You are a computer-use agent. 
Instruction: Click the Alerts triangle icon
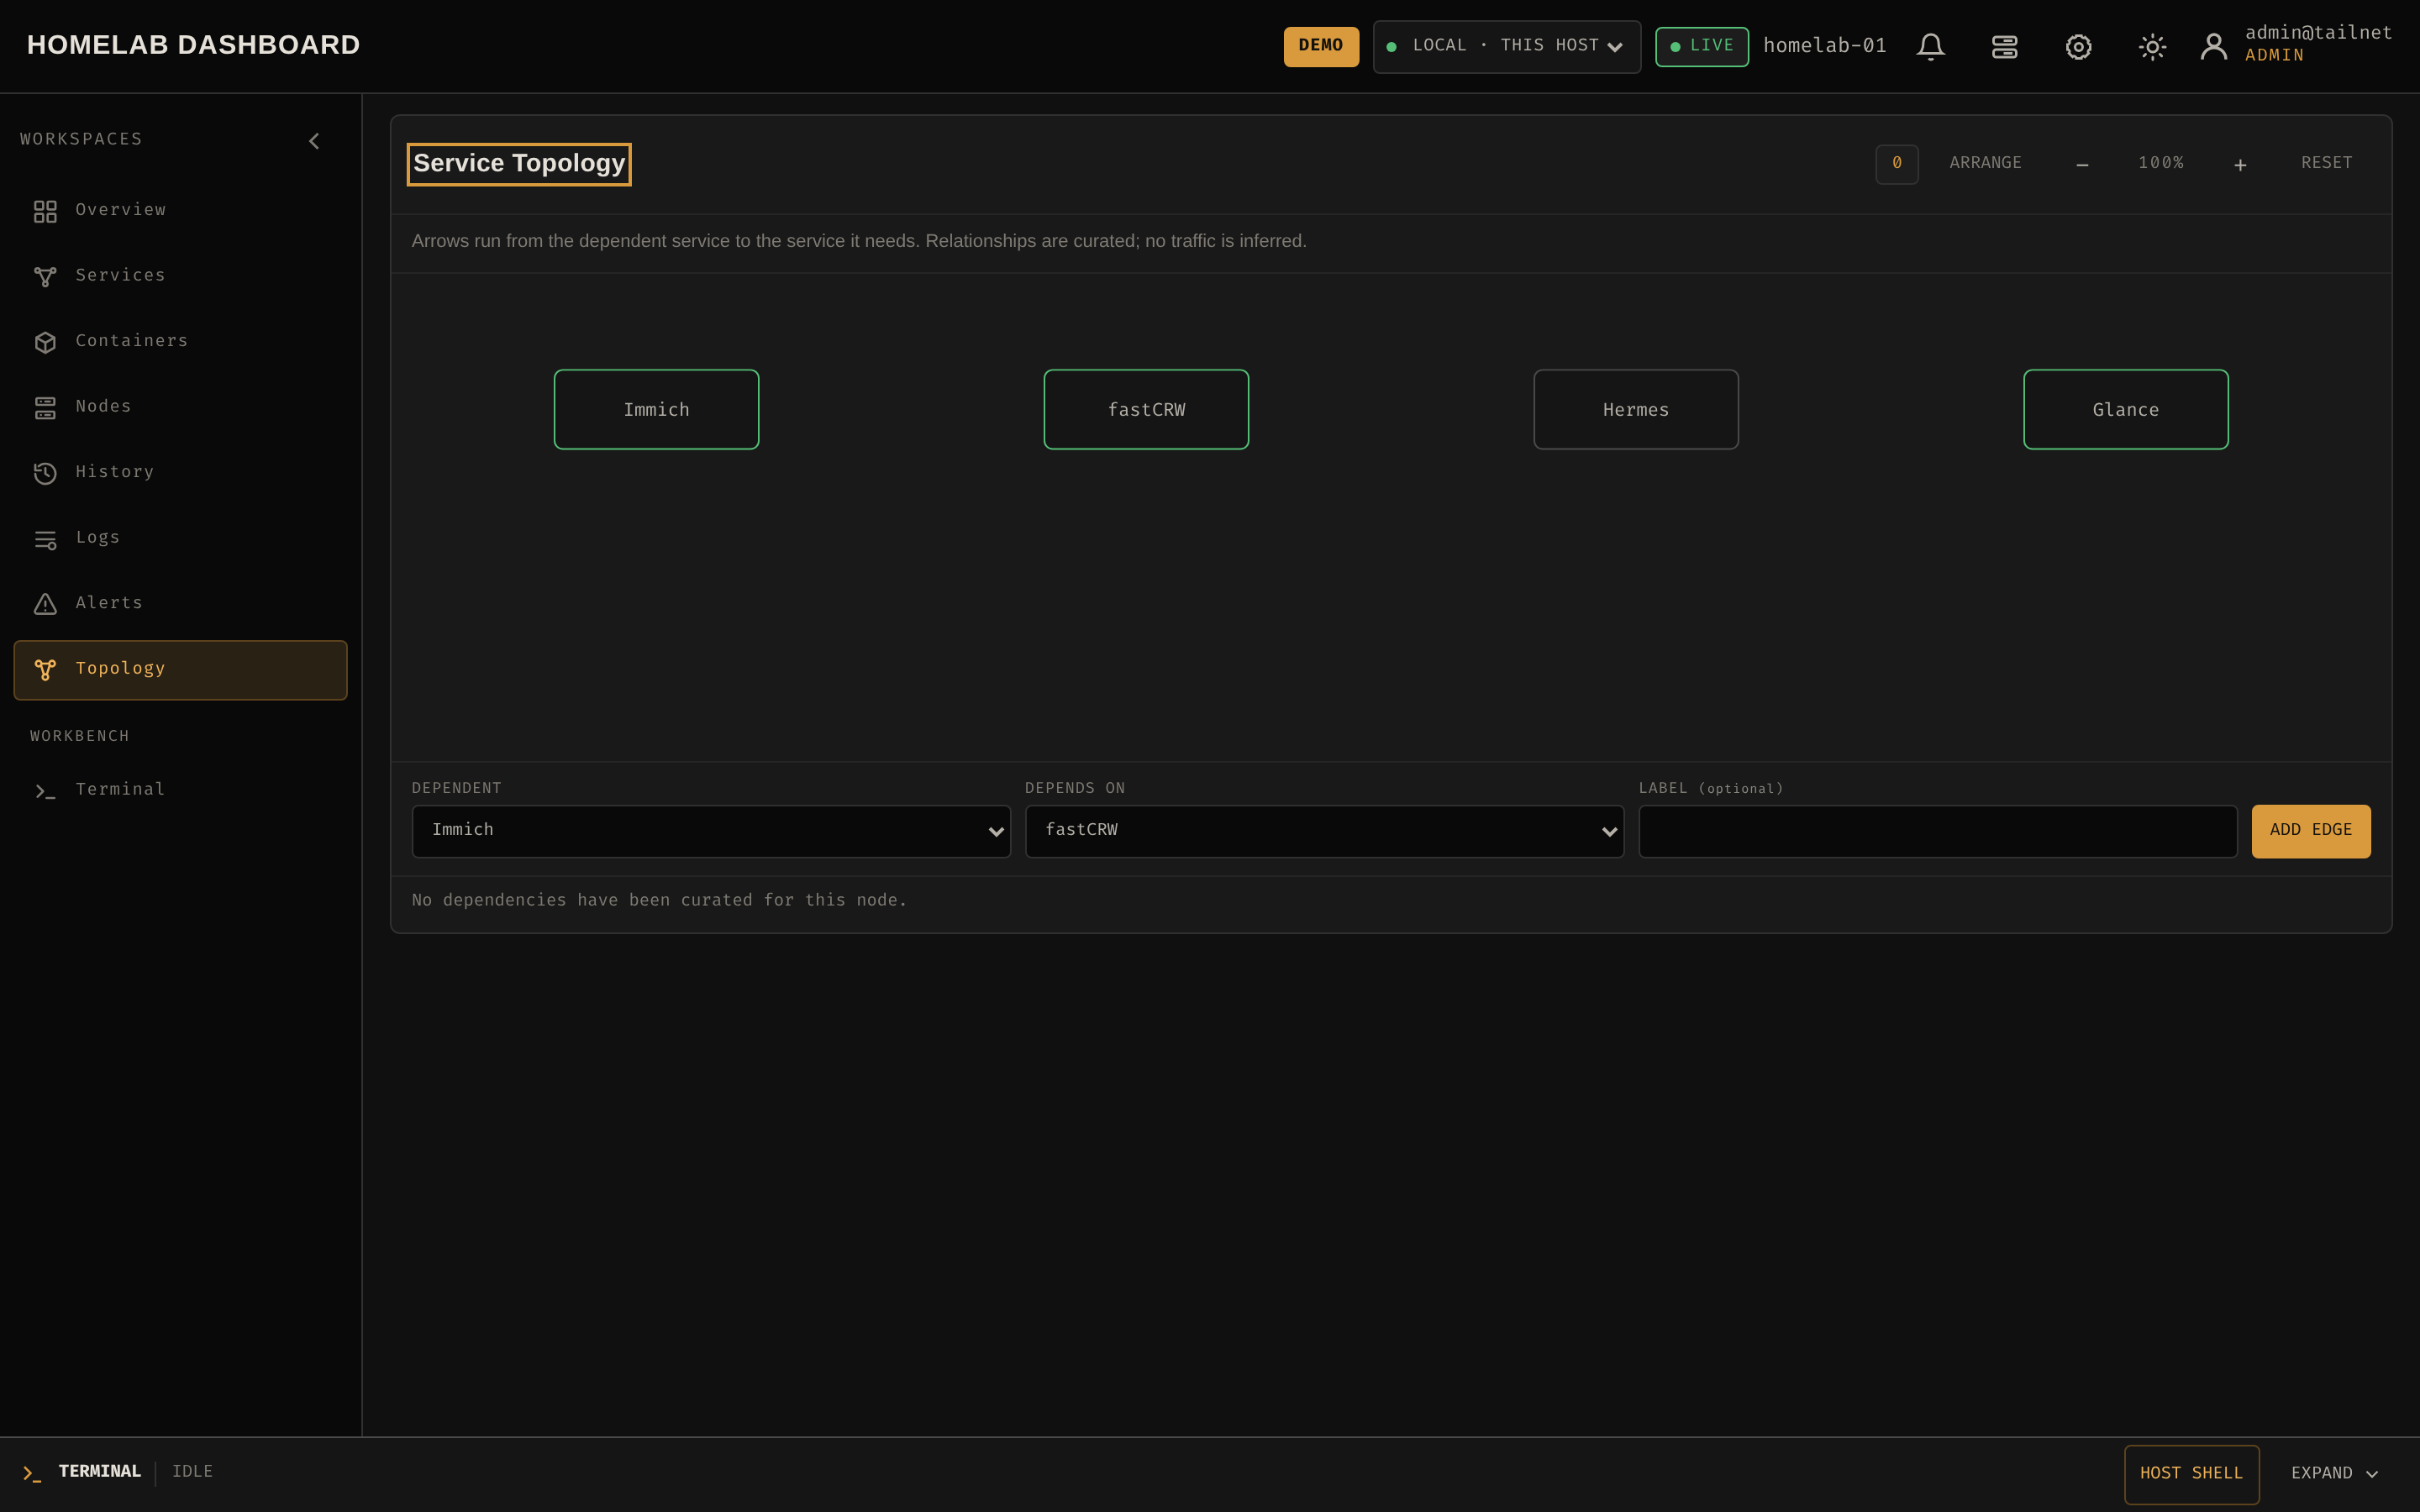(45, 604)
